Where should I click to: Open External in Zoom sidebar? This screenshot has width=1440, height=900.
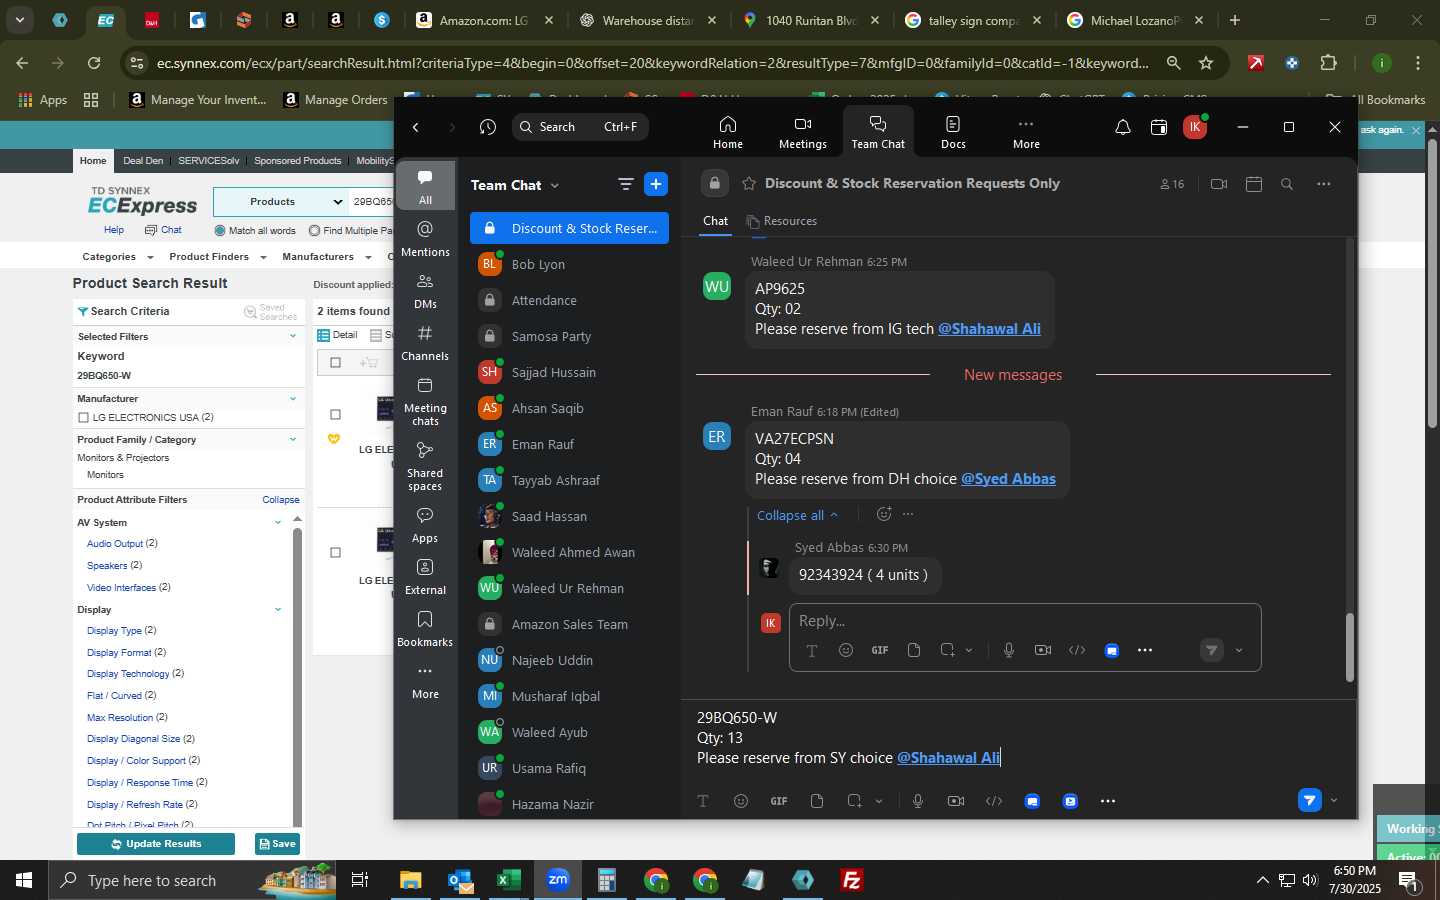click(x=425, y=577)
